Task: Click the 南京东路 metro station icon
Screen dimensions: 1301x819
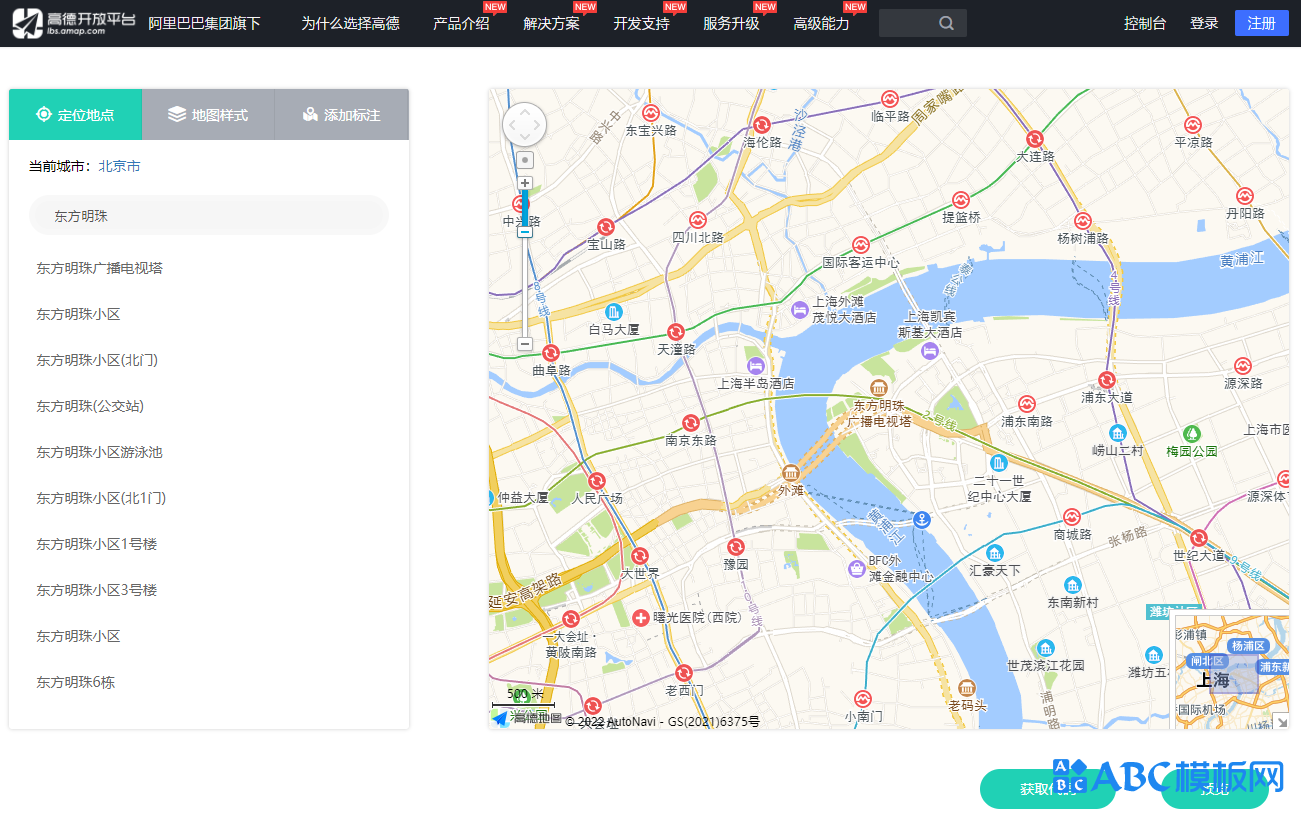Action: [x=690, y=423]
